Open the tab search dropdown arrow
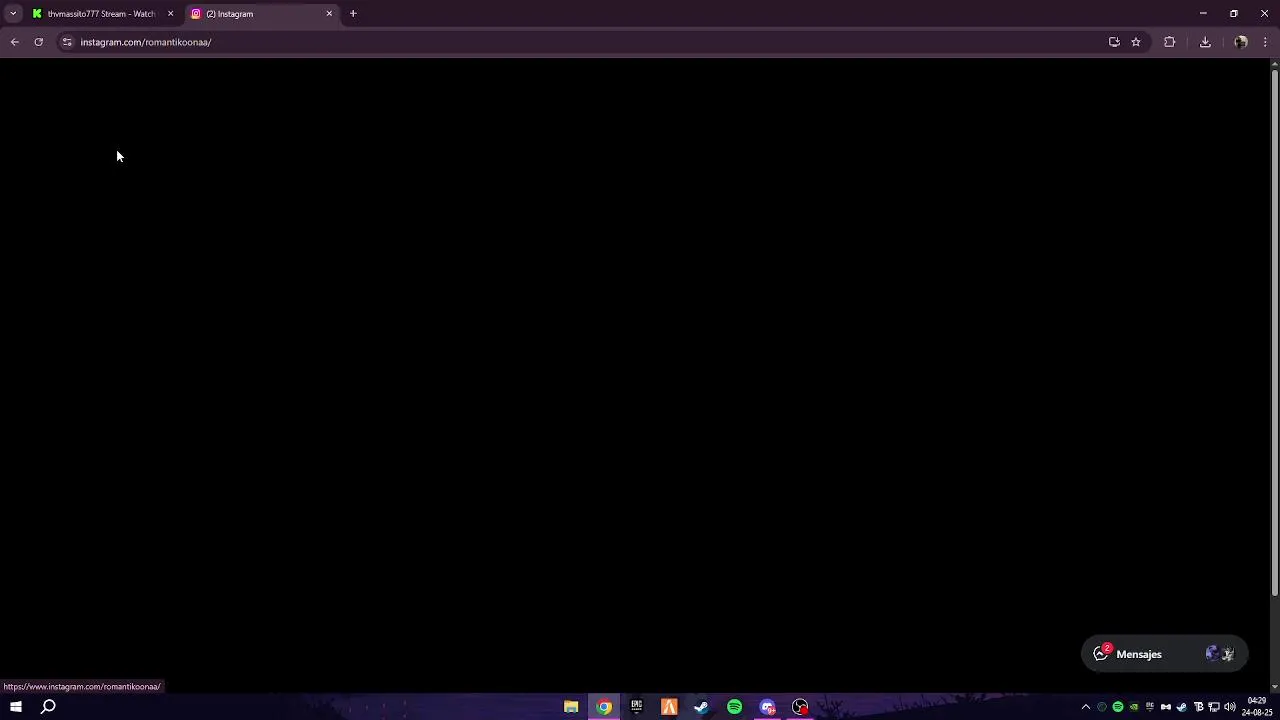 point(13,14)
